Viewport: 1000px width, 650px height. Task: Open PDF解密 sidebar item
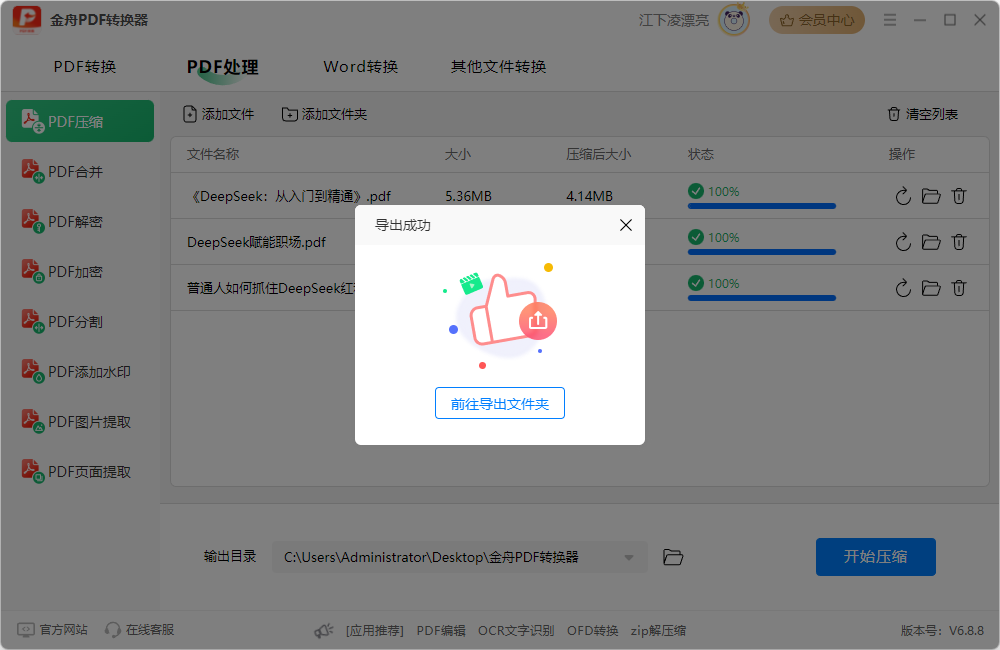point(80,221)
